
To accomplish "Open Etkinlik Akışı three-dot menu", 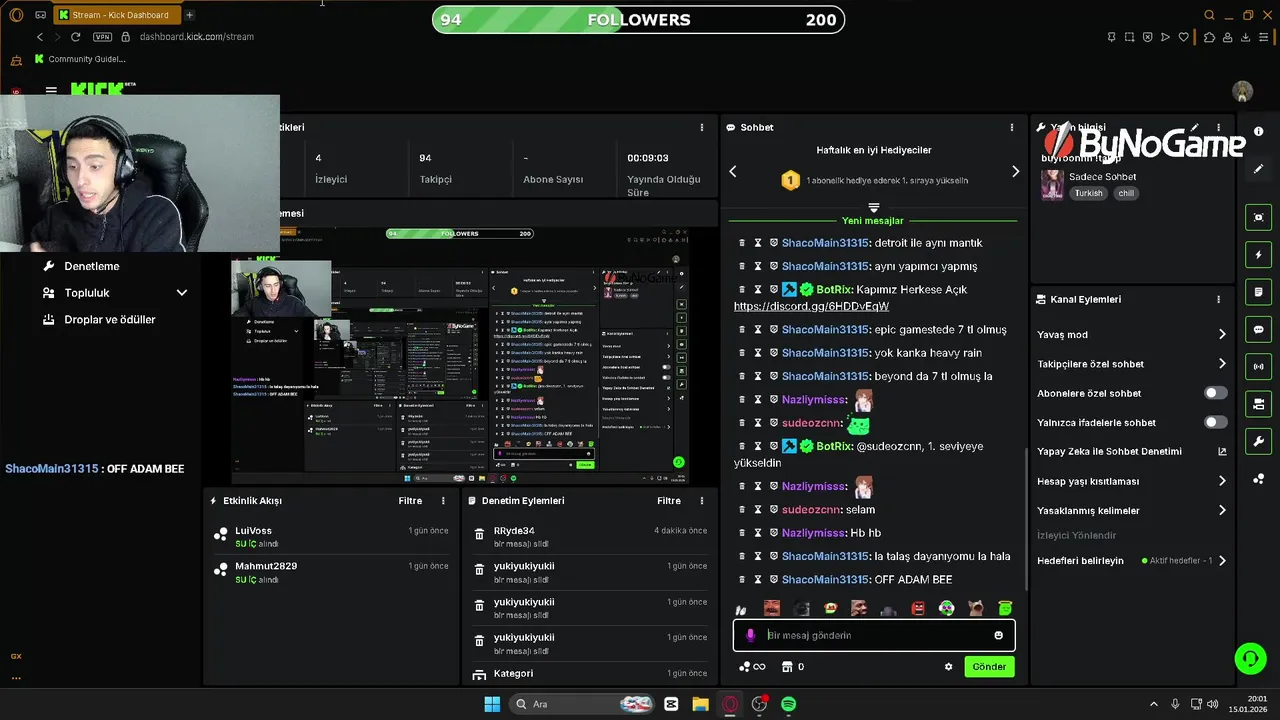I will [x=443, y=501].
